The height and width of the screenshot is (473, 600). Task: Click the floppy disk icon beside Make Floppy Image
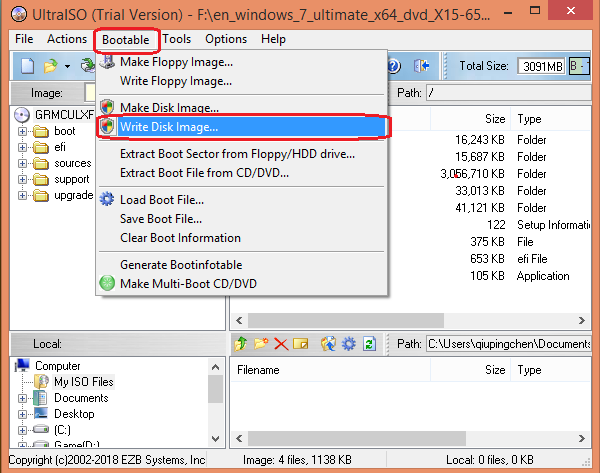(x=108, y=62)
